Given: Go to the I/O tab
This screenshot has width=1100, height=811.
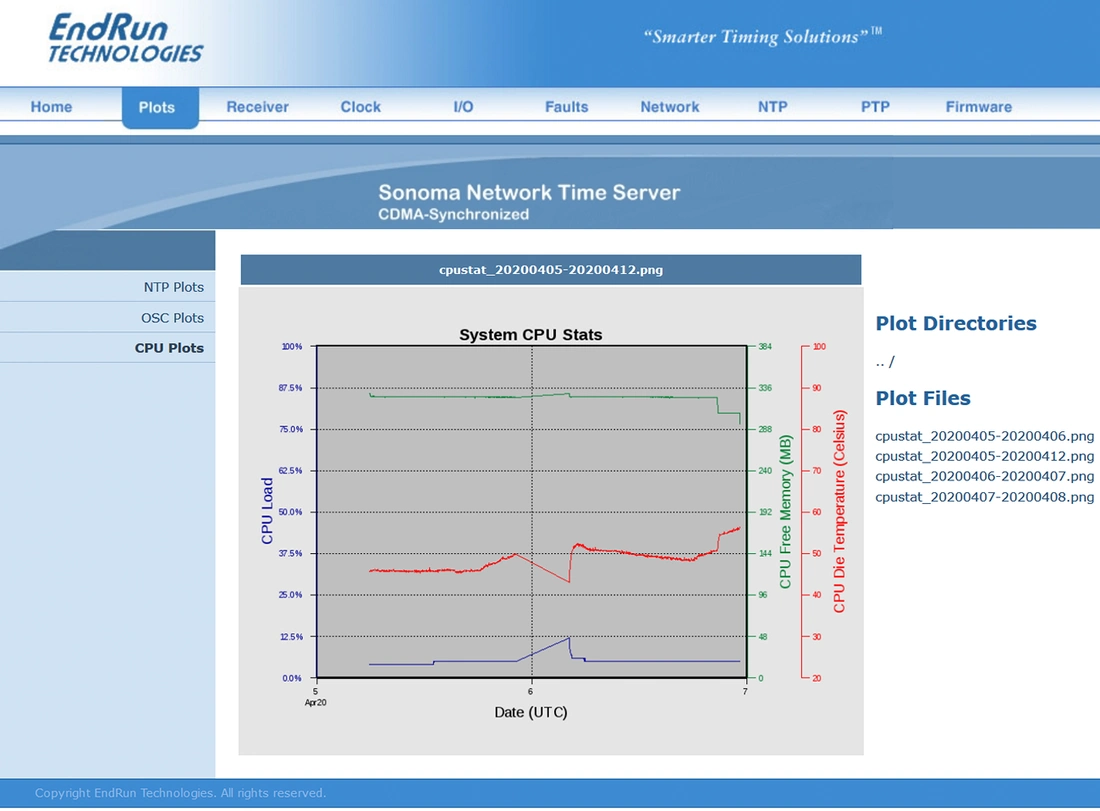Looking at the screenshot, I should point(463,107).
